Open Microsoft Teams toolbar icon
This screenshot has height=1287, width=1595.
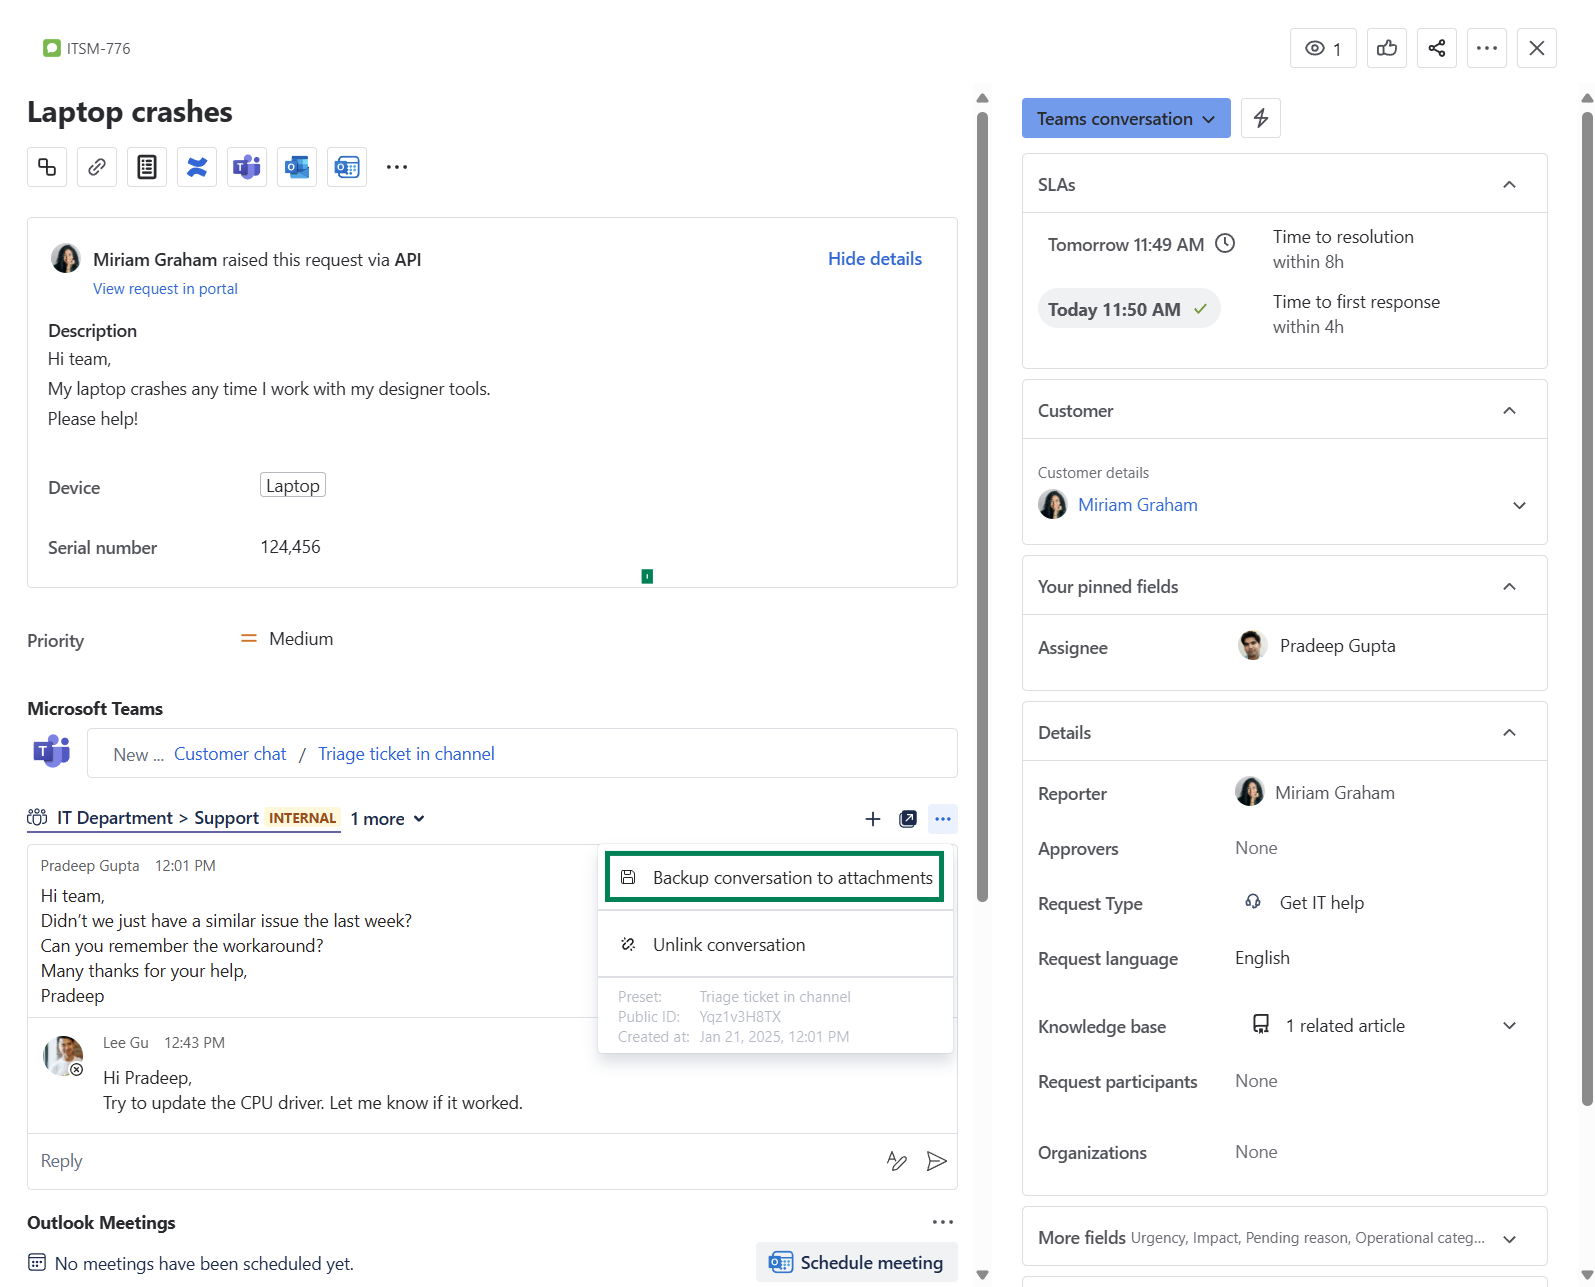tap(247, 167)
